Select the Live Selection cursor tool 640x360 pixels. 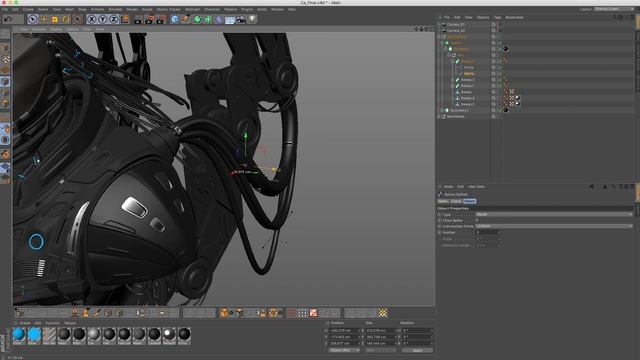(33, 19)
